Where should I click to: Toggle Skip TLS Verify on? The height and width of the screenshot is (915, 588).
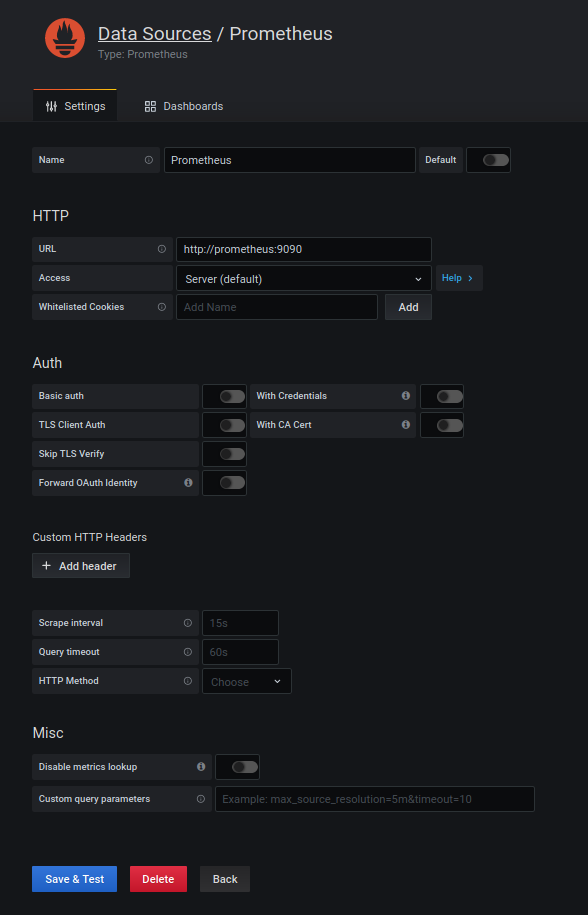click(x=224, y=454)
